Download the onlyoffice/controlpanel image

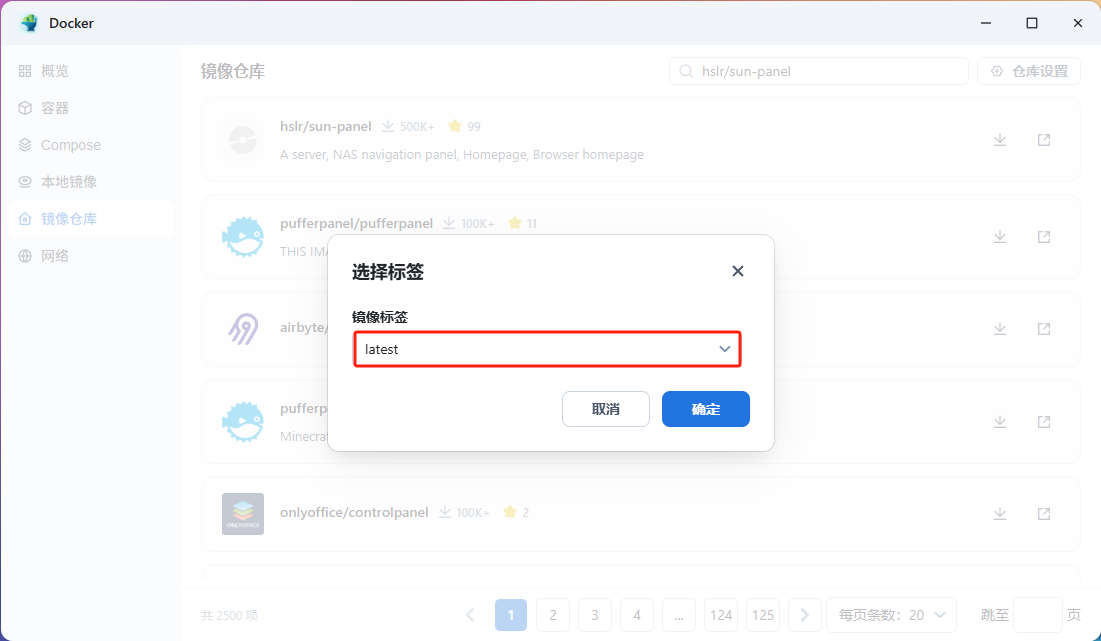click(x=1000, y=514)
